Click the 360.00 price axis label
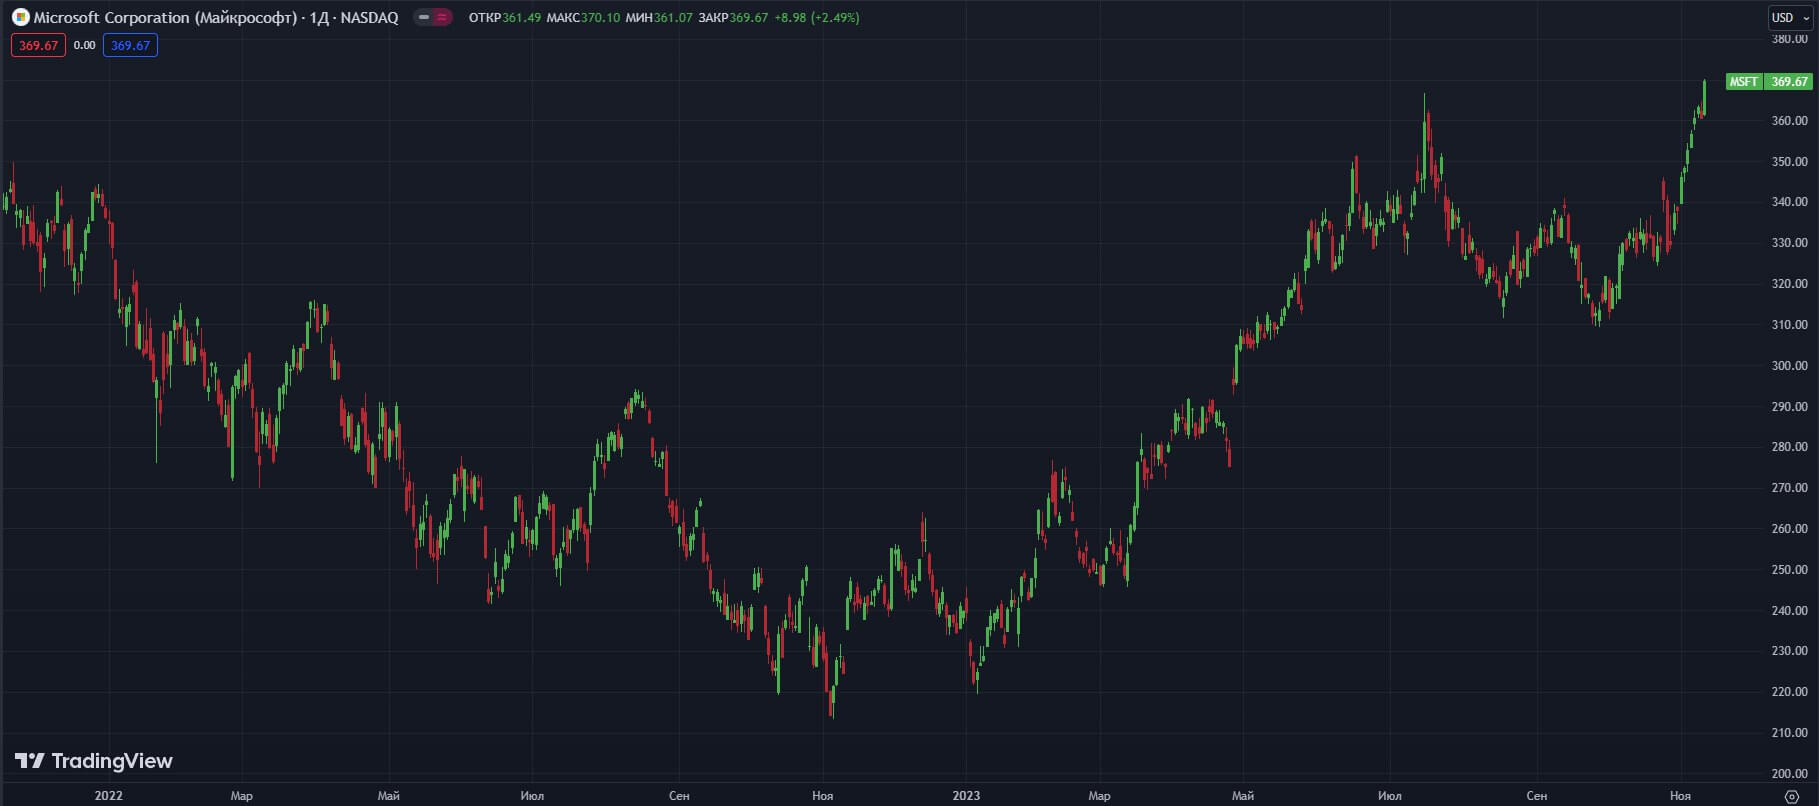The width and height of the screenshot is (1819, 806). click(x=1789, y=120)
